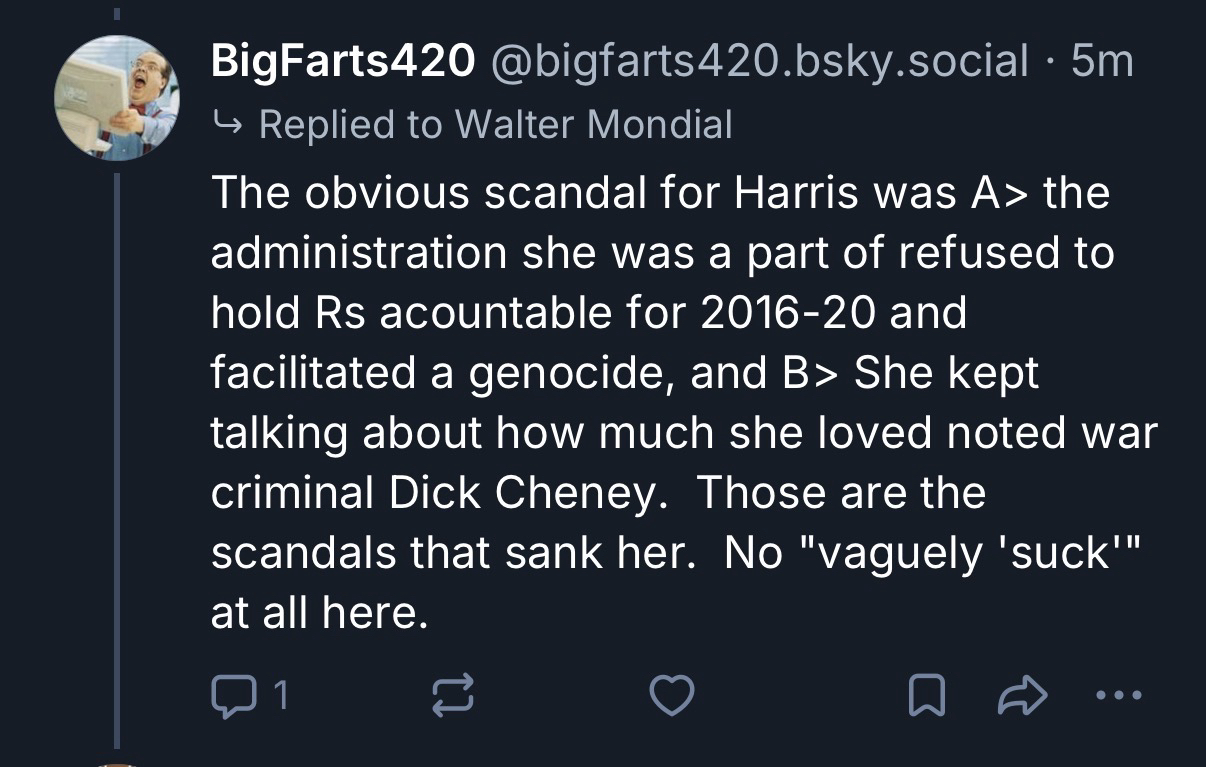Click the BigFarts420 display name

point(342,62)
